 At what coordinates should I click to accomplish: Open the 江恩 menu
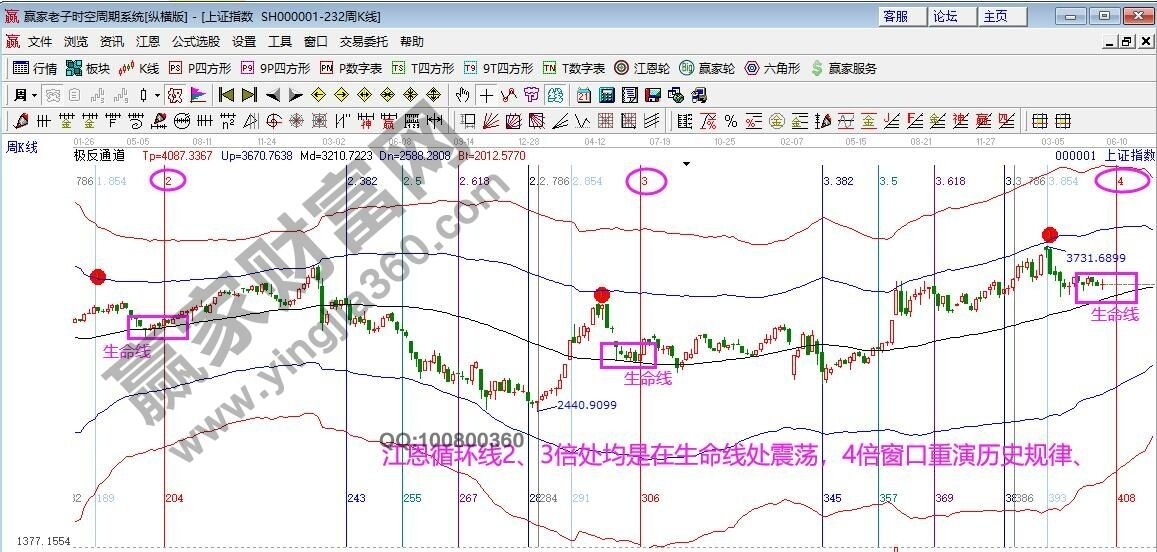(147, 42)
